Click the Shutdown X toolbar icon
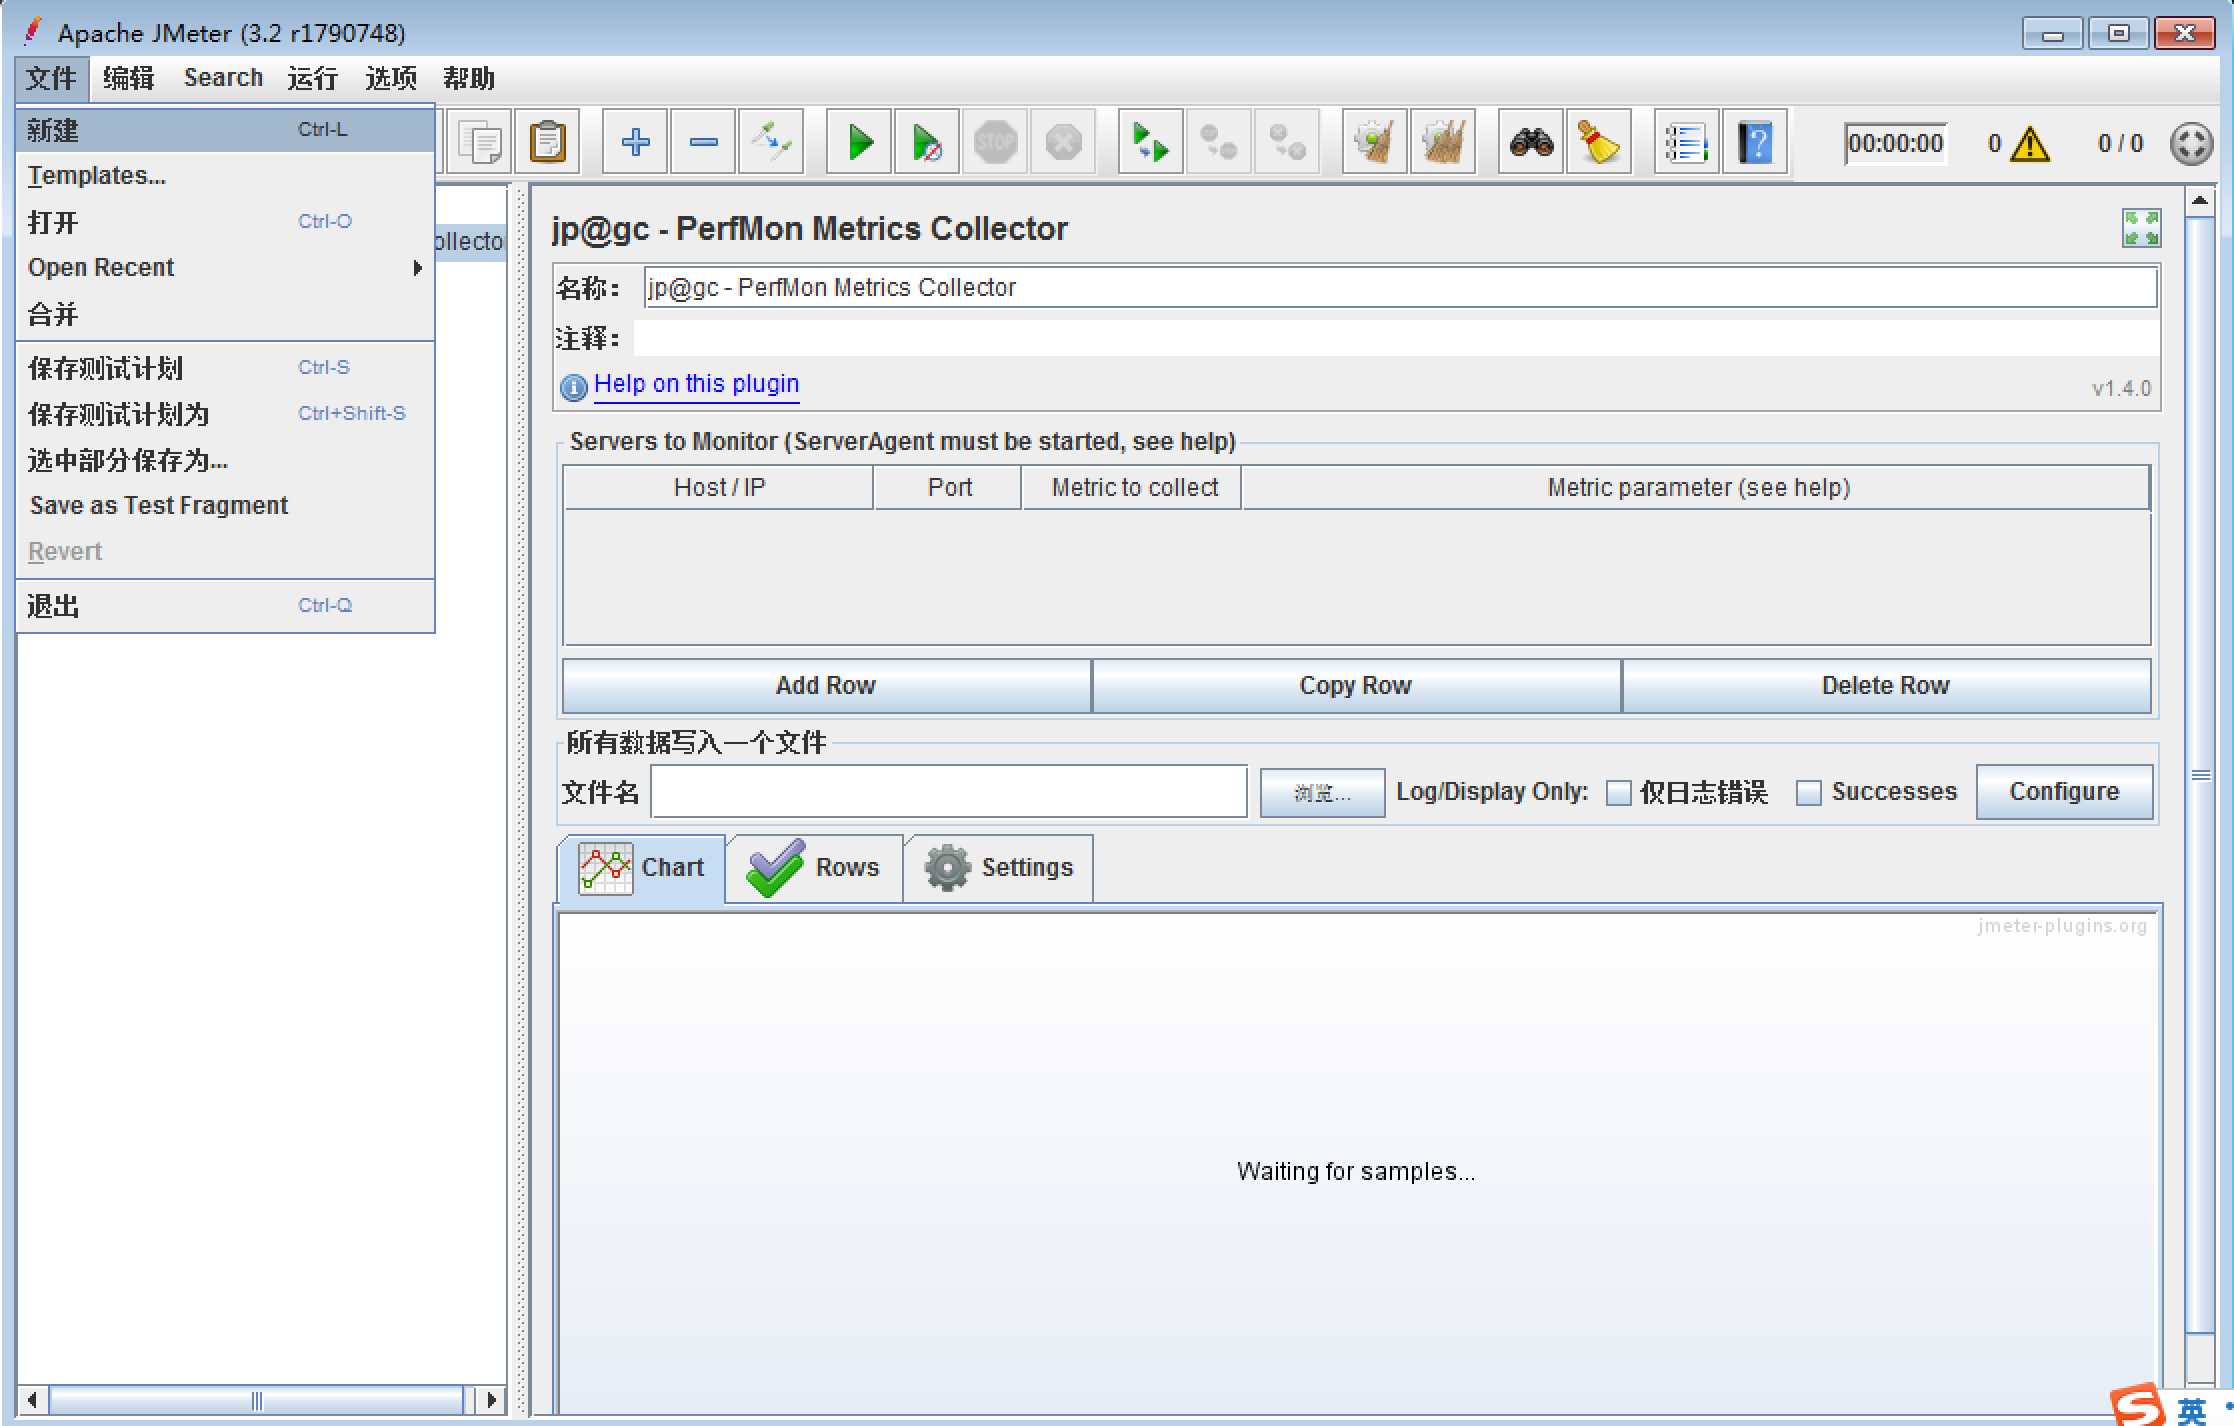The height and width of the screenshot is (1426, 2234). tap(1063, 142)
